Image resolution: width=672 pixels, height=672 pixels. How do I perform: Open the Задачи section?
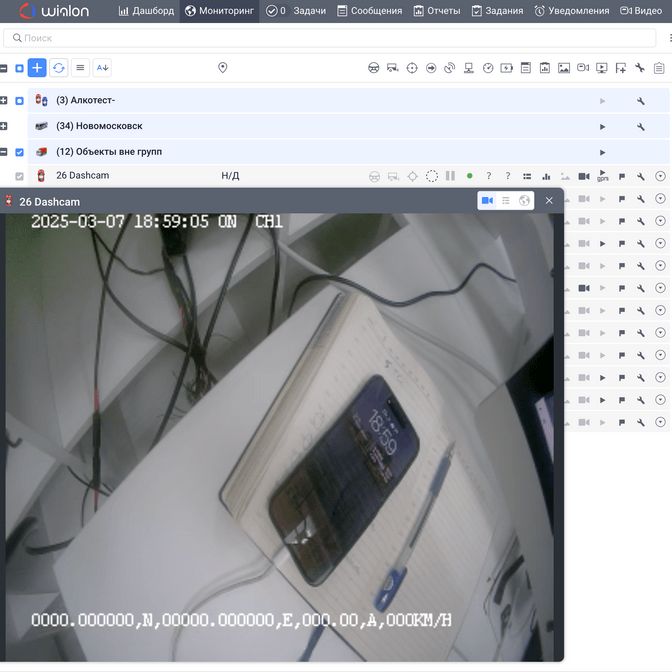click(296, 11)
